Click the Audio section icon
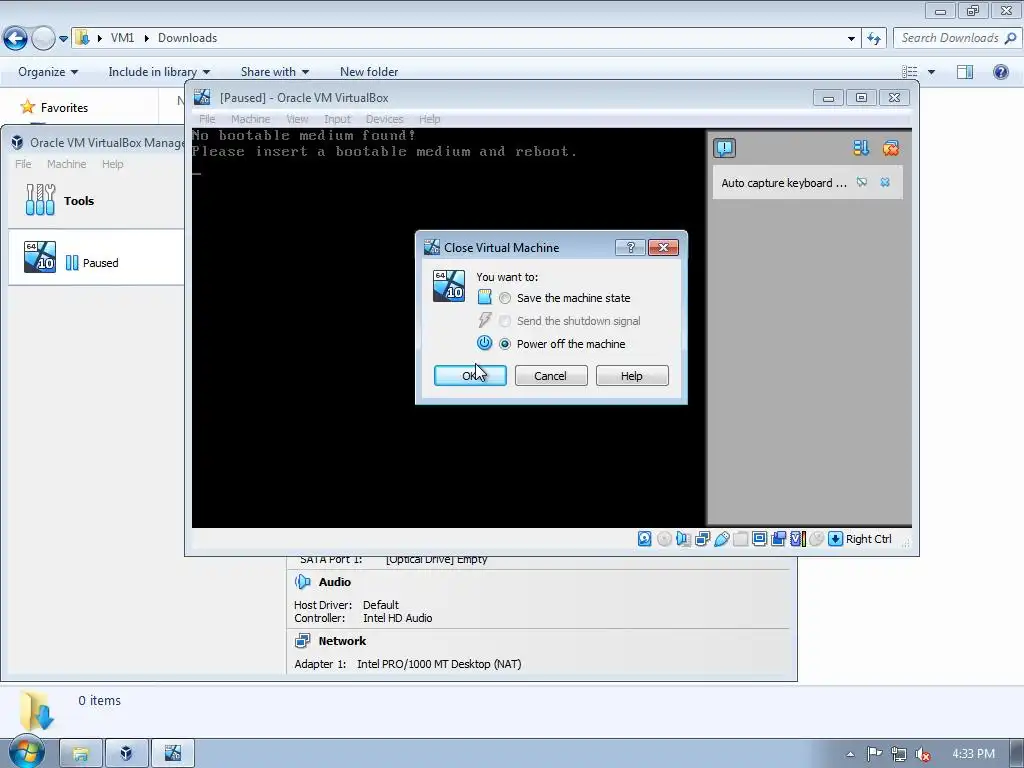The image size is (1024, 768). click(x=302, y=582)
